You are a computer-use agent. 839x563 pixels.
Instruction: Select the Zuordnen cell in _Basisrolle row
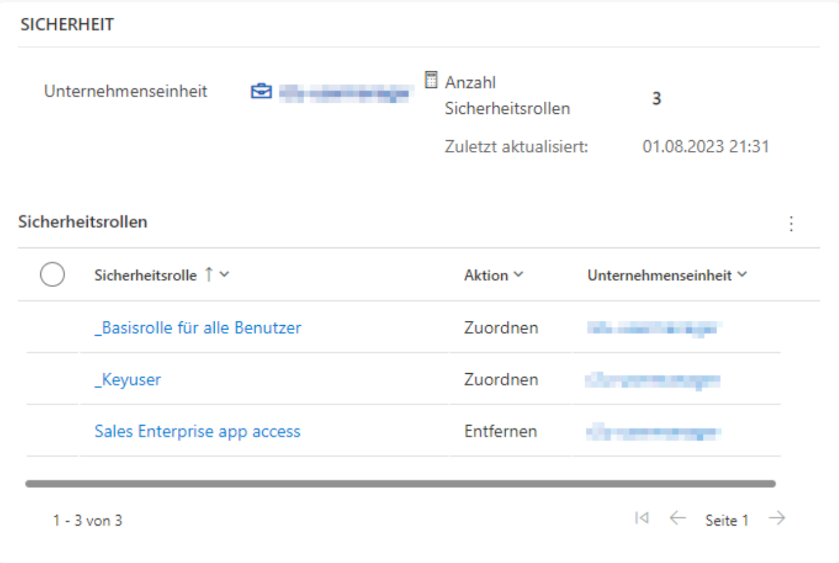(x=501, y=327)
